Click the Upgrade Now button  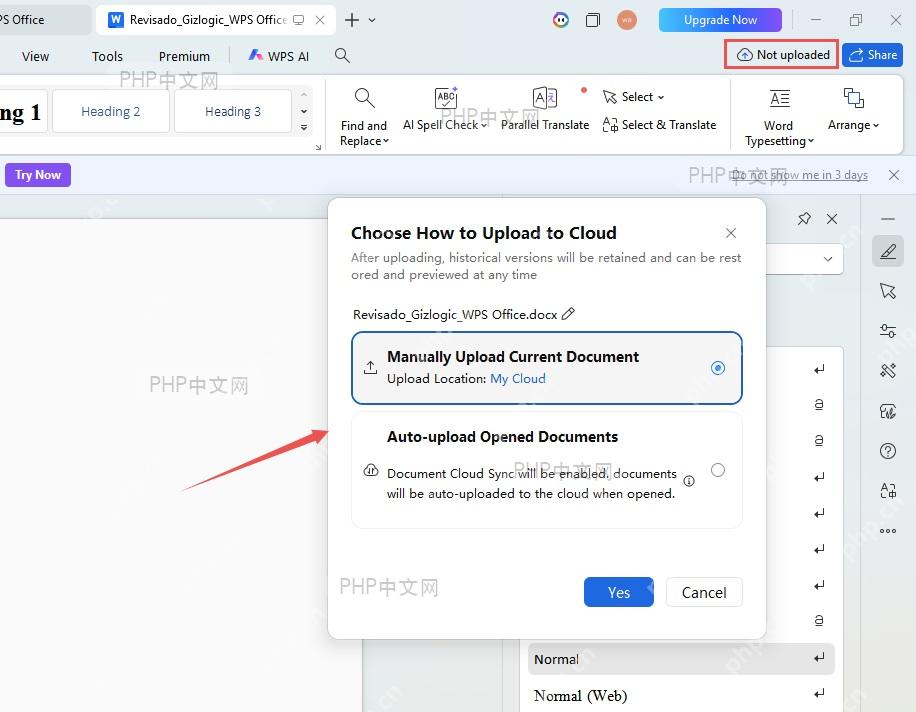tap(720, 20)
